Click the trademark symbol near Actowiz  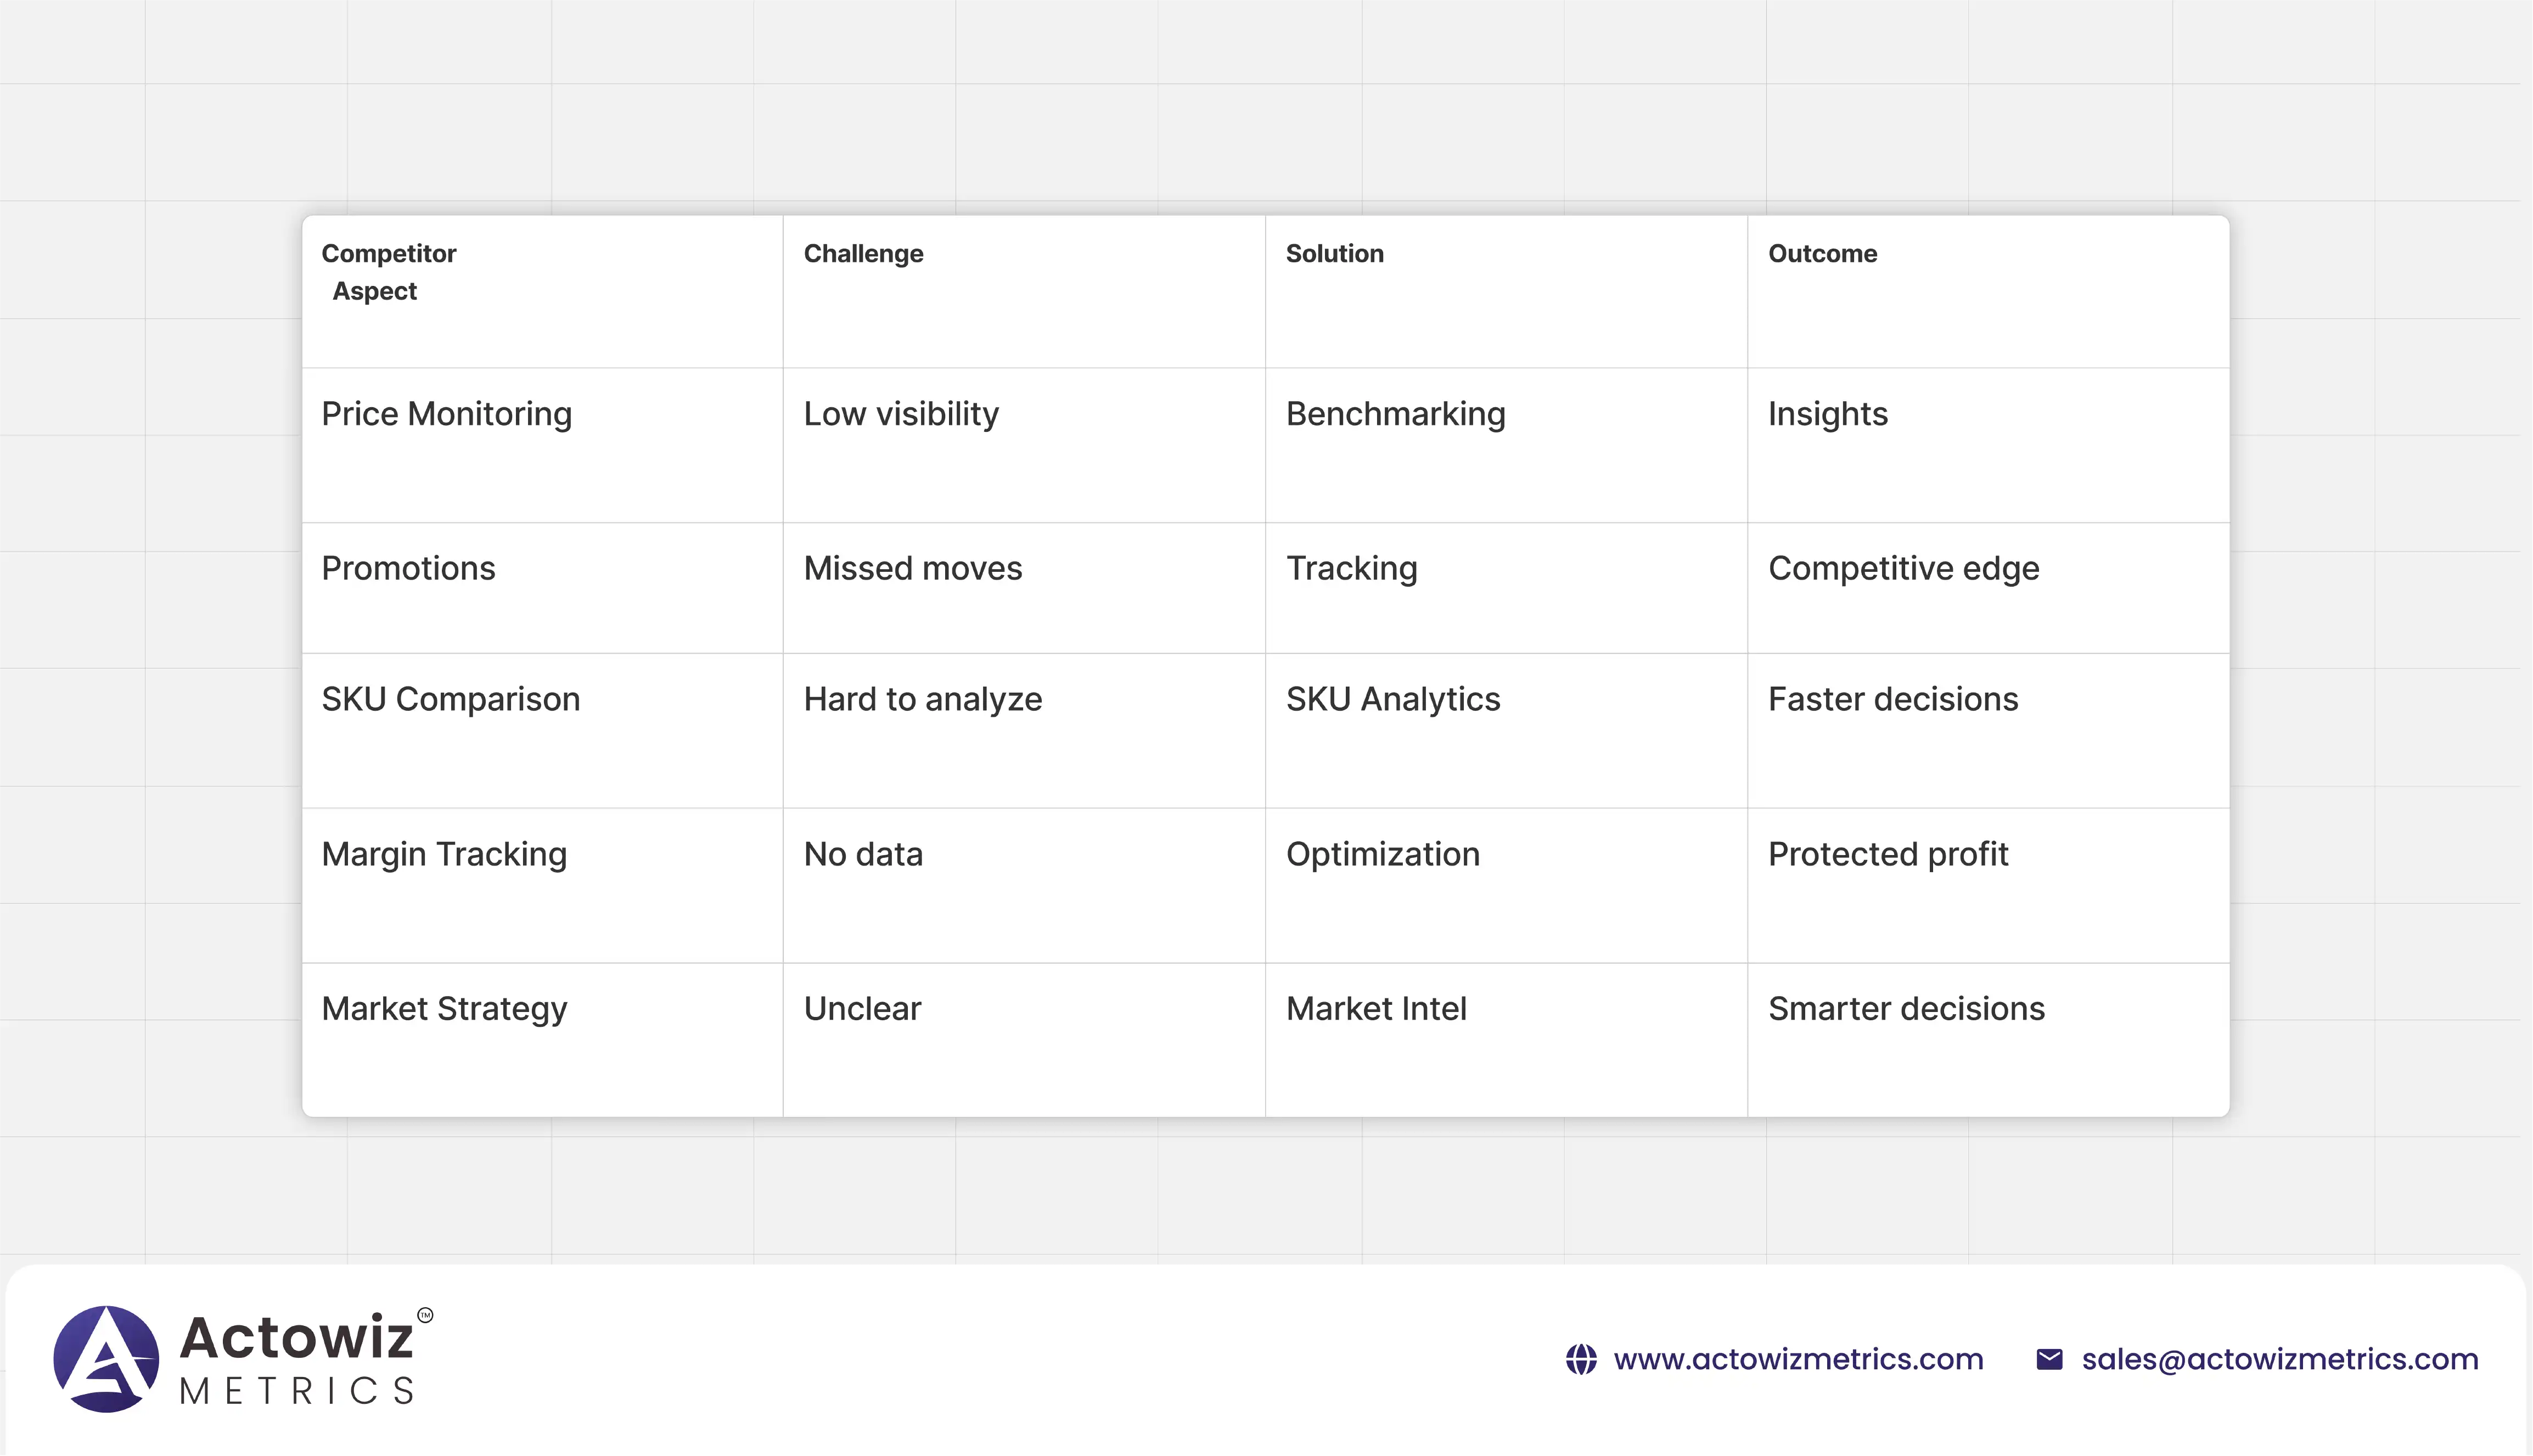point(425,1316)
